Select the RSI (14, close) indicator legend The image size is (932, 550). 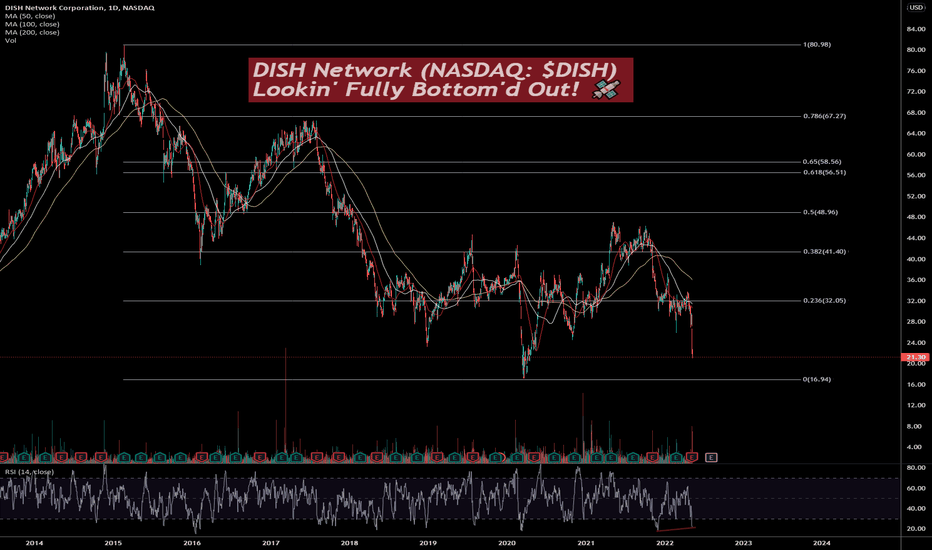click(29, 472)
